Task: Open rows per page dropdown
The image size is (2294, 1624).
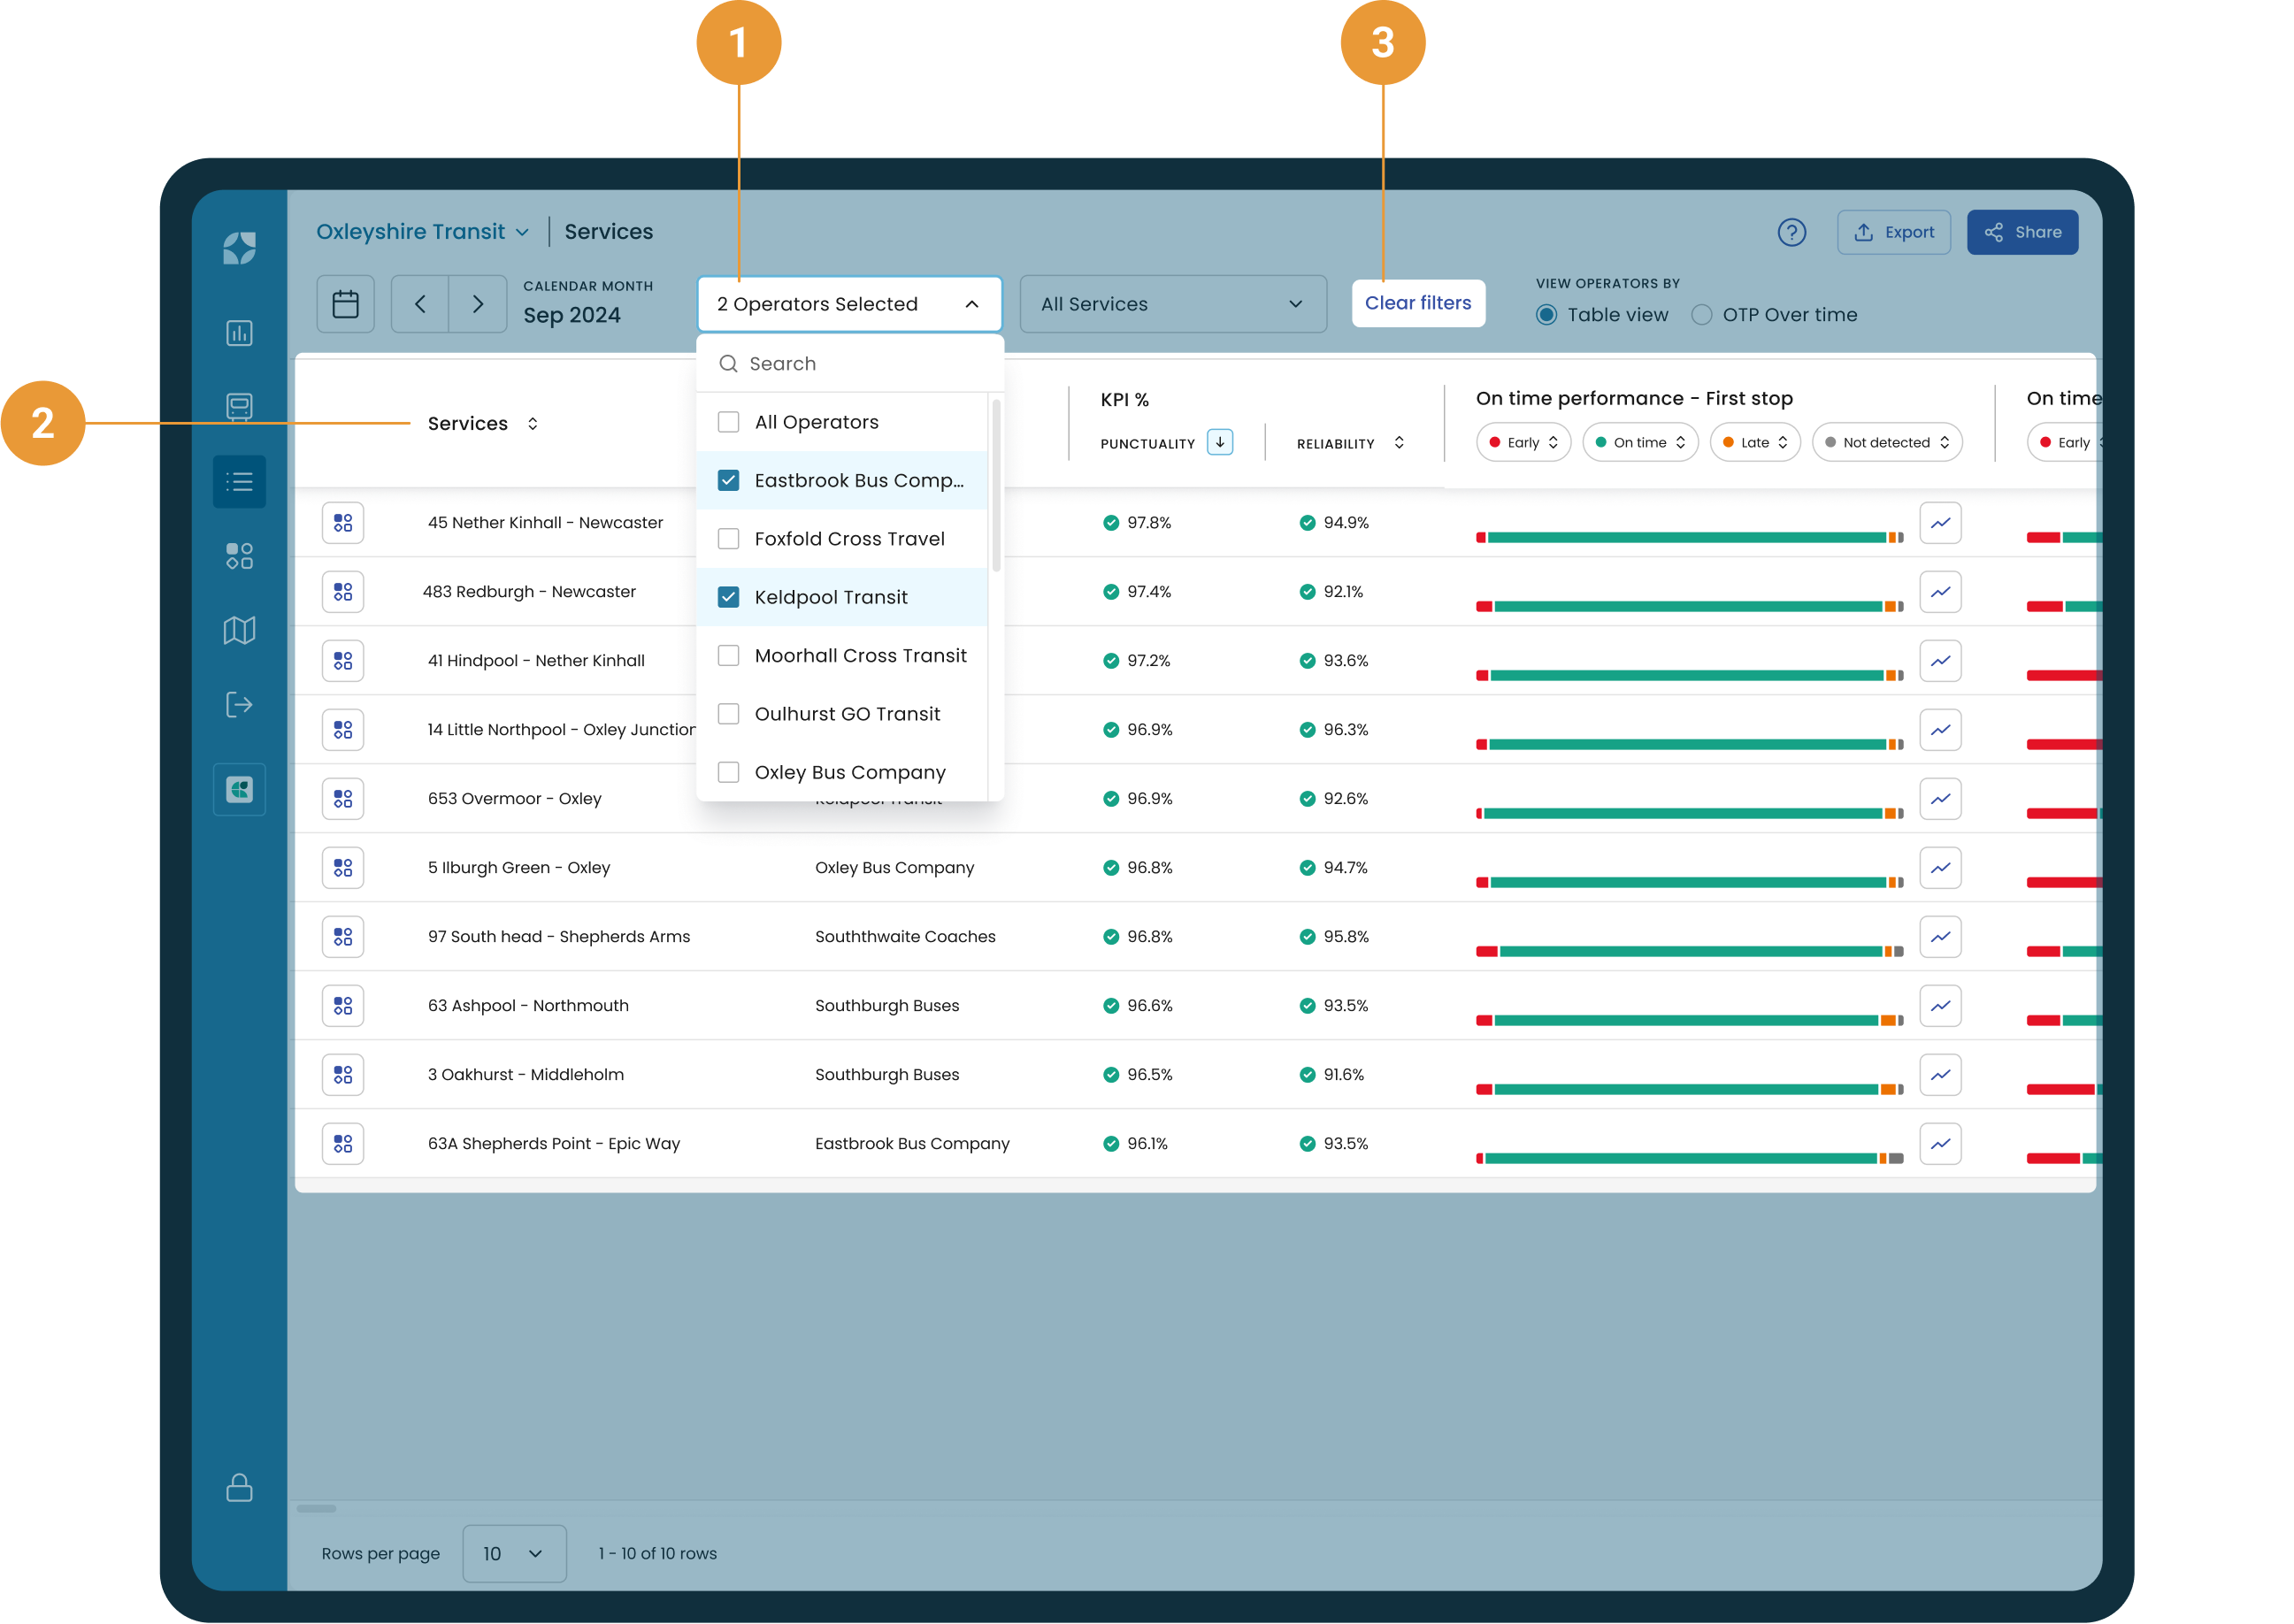Action: [514, 1553]
